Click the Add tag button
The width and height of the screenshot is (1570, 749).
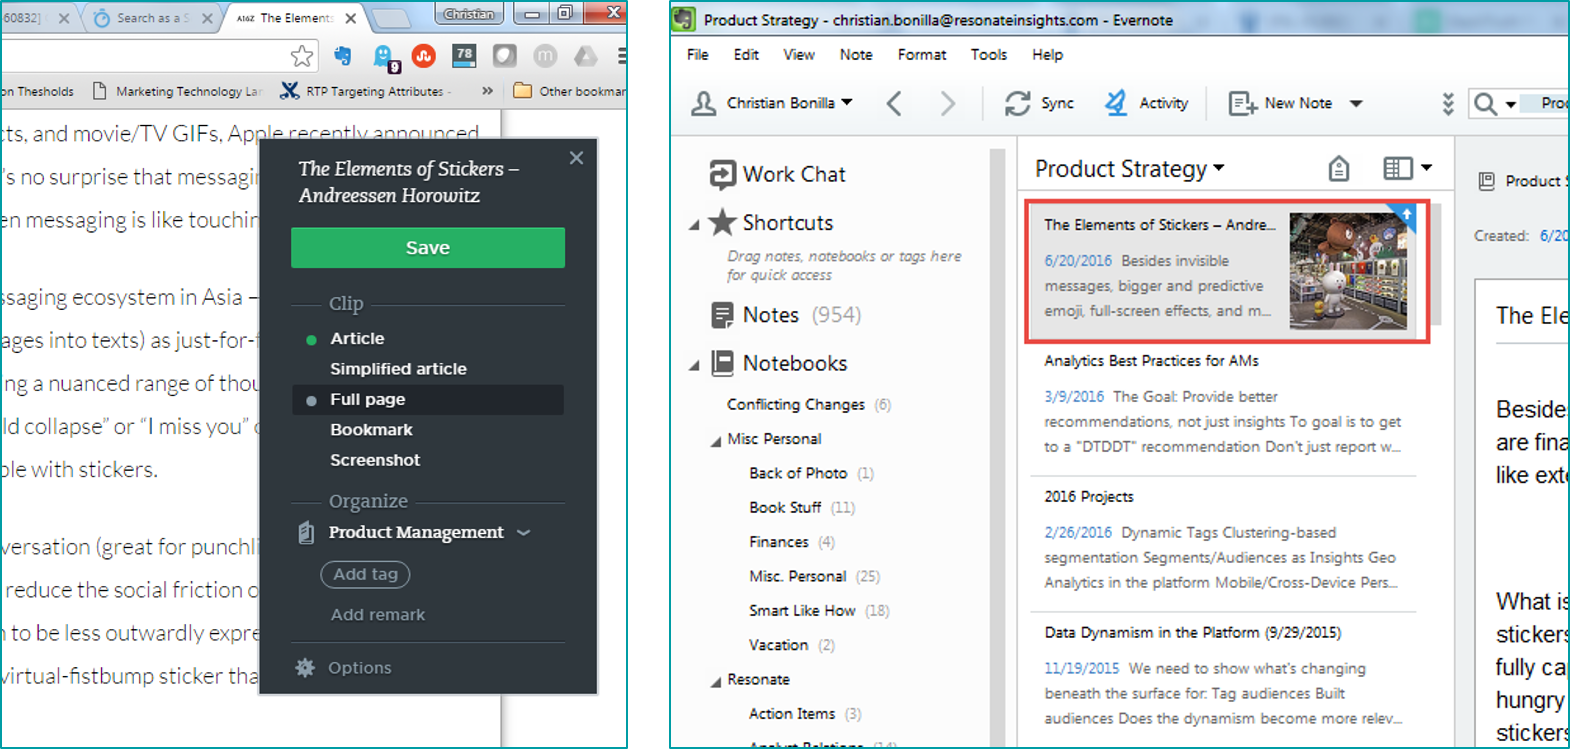click(x=365, y=574)
